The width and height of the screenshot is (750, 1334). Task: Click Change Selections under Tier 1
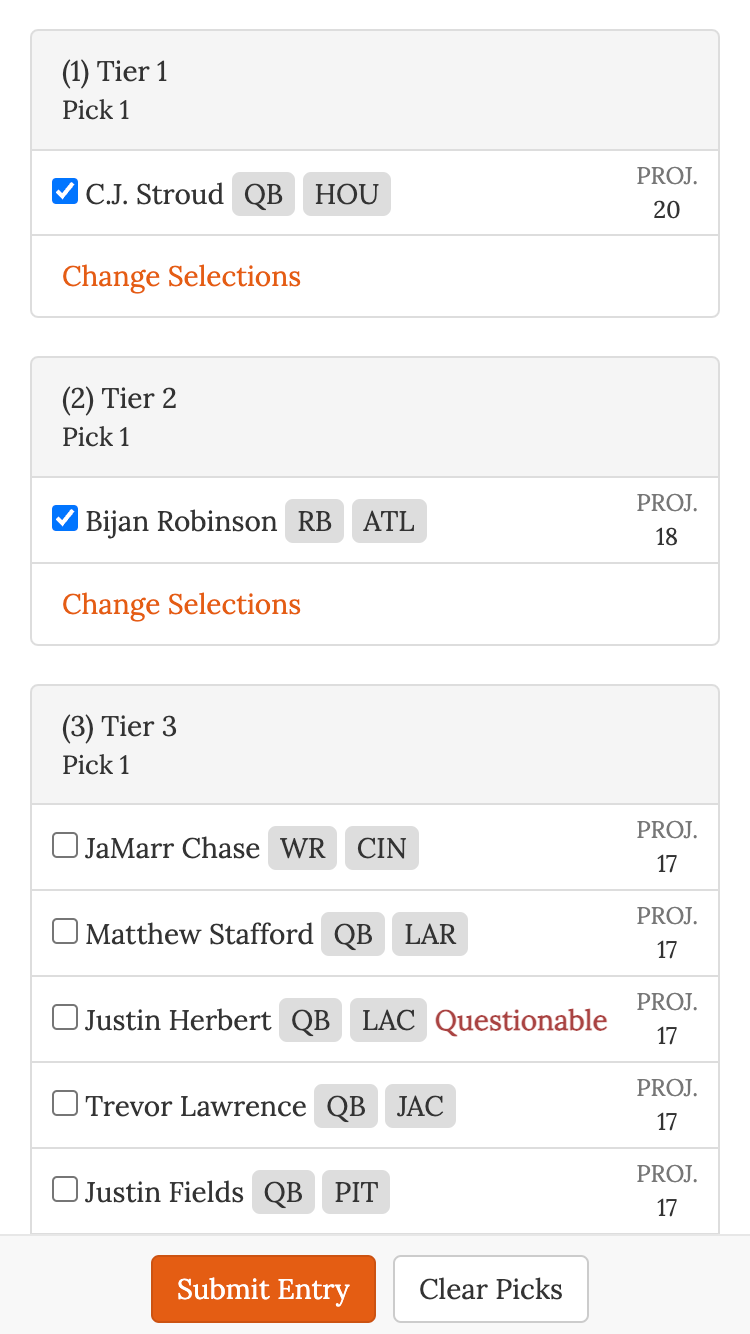coord(181,277)
